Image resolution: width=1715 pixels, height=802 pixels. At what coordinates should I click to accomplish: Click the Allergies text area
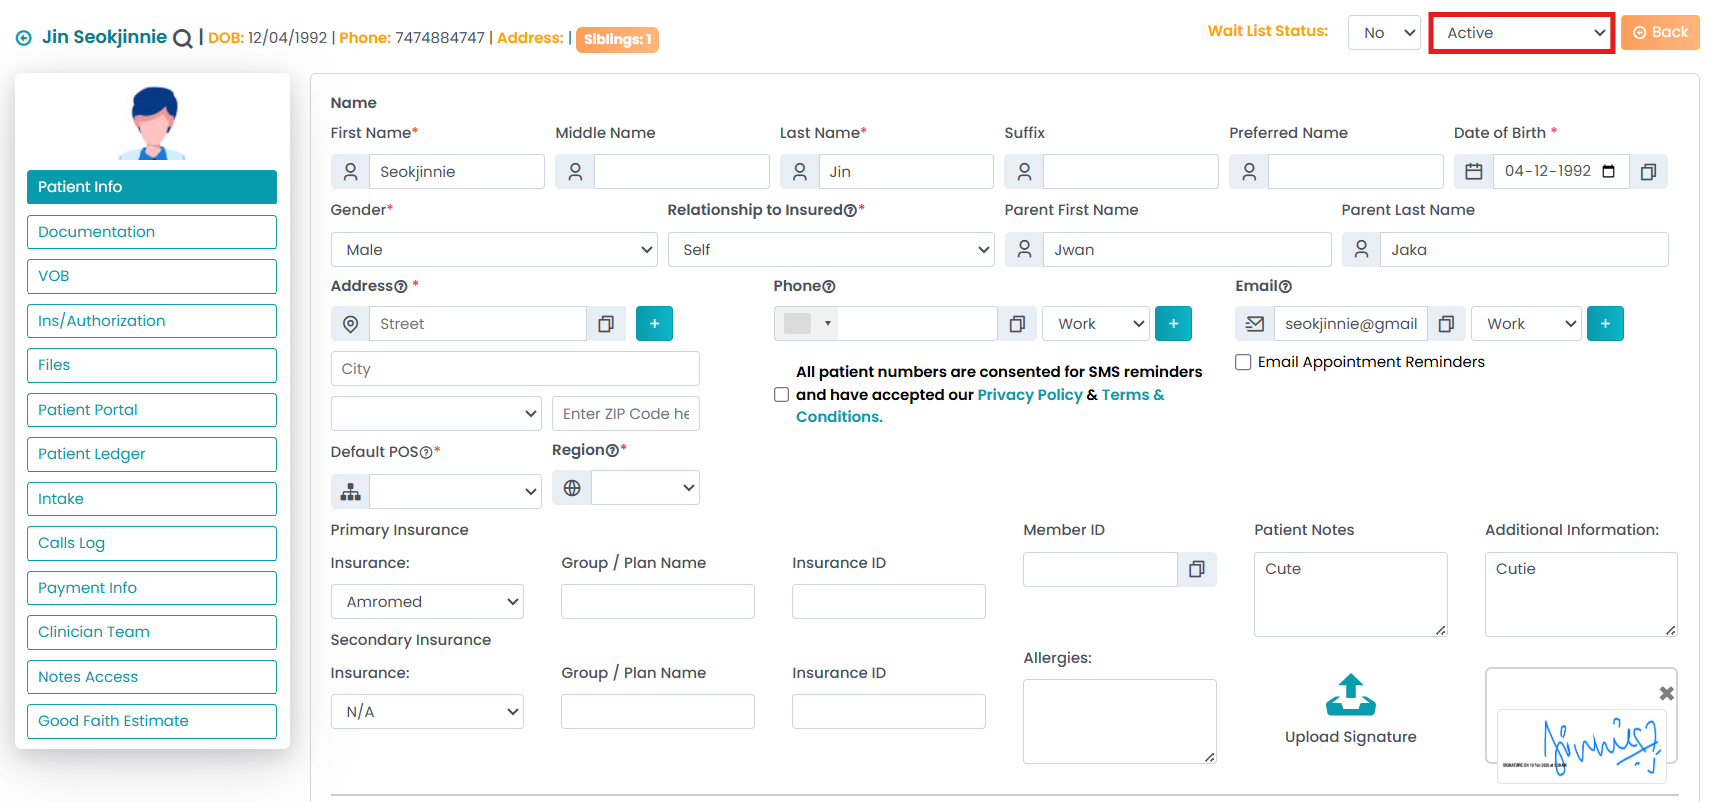pyautogui.click(x=1119, y=721)
